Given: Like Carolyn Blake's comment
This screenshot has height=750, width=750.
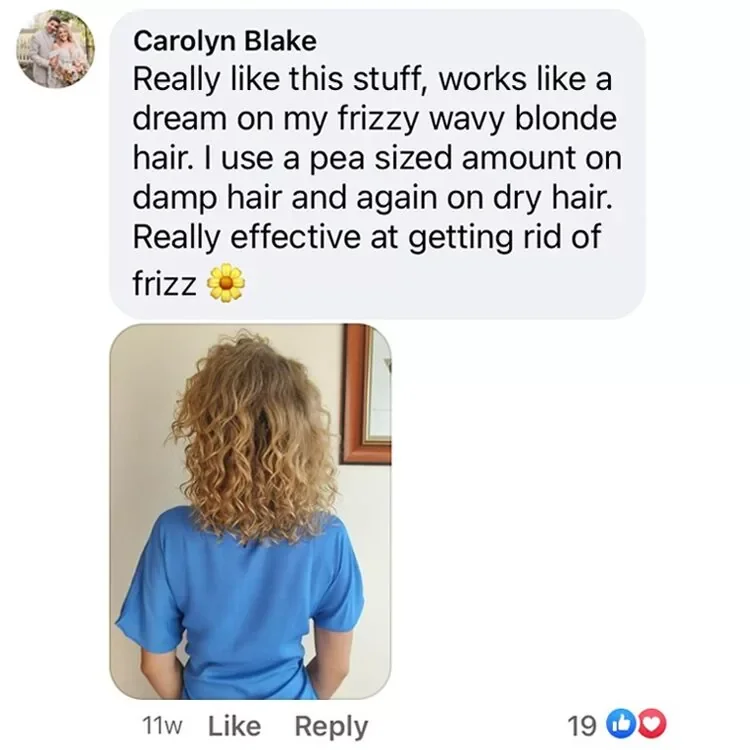Looking at the screenshot, I should [235, 726].
